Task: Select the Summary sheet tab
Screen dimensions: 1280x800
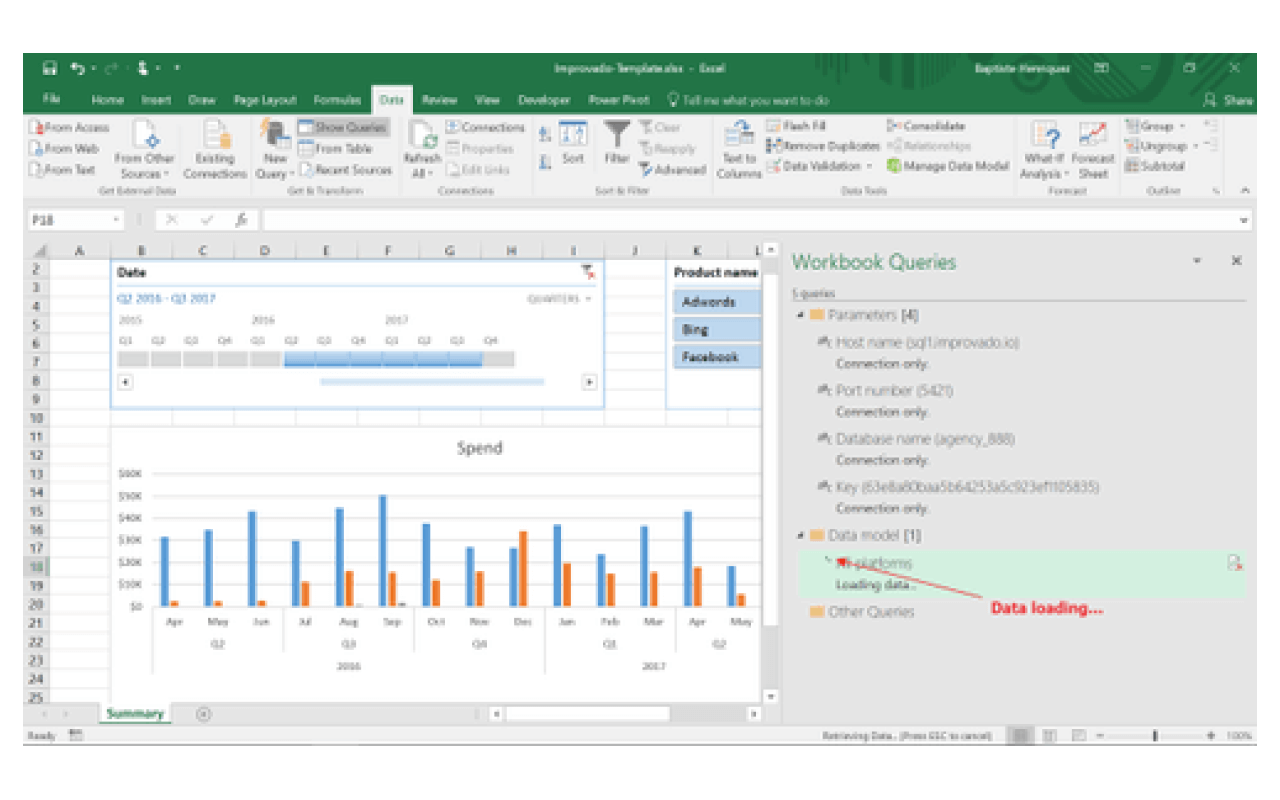Action: click(x=135, y=714)
